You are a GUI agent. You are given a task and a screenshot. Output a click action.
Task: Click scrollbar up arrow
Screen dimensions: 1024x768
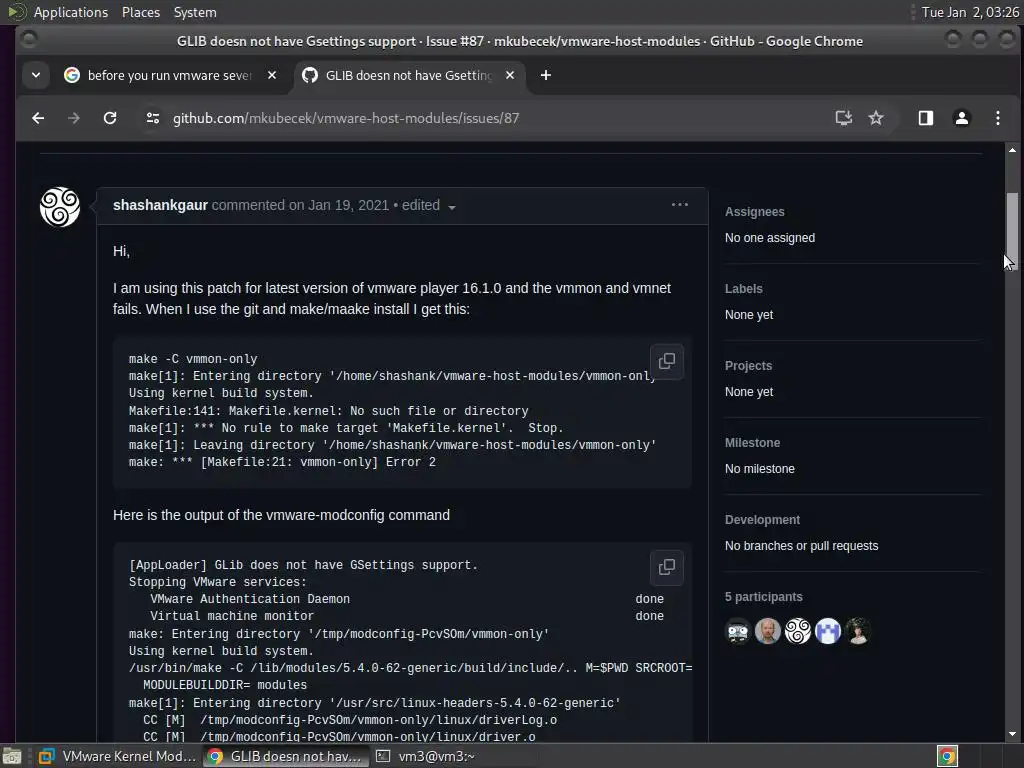pyautogui.click(x=1012, y=151)
